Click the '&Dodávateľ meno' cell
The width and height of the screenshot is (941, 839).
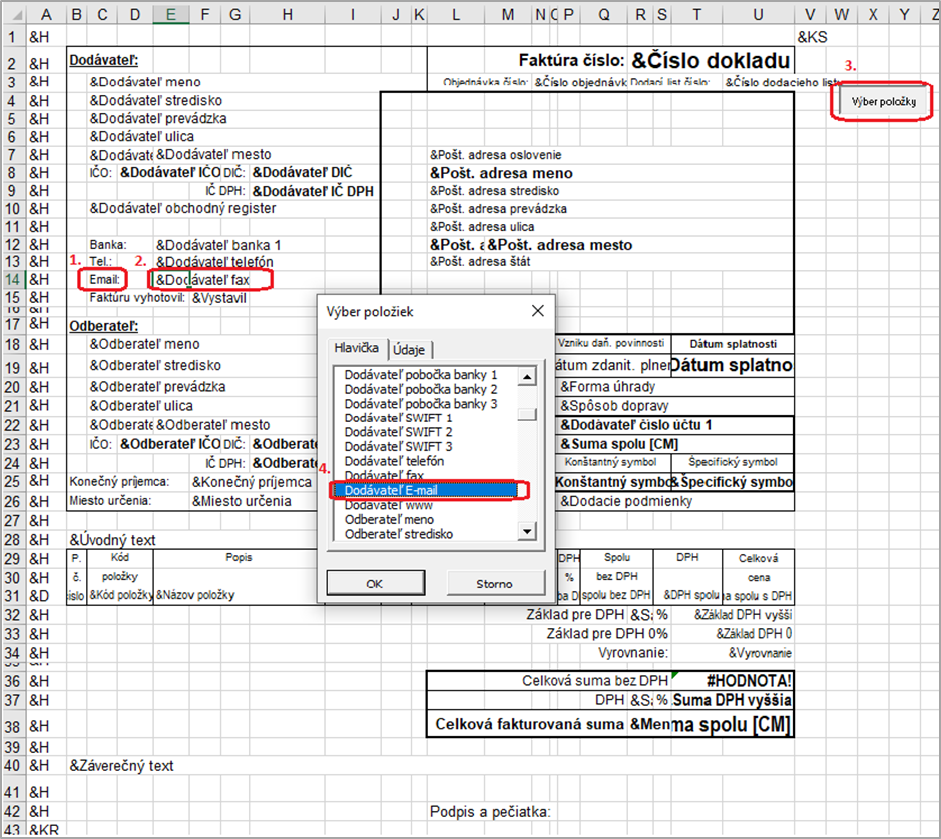tap(145, 82)
